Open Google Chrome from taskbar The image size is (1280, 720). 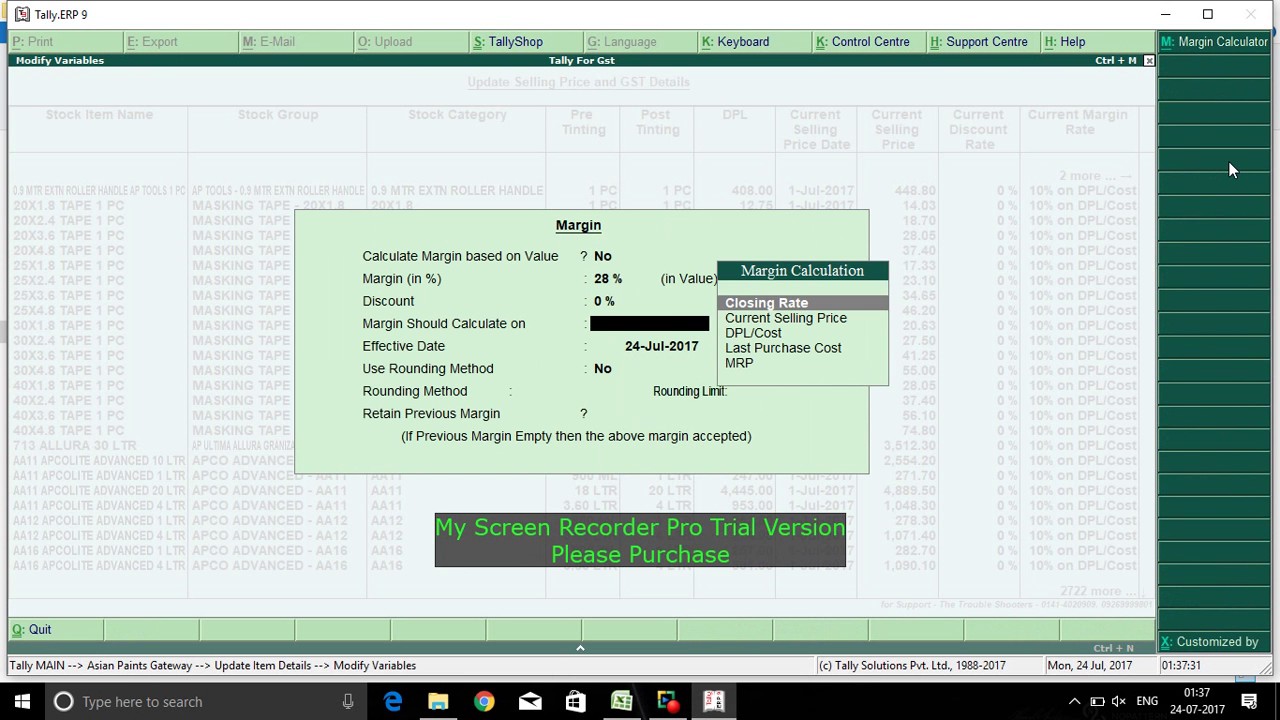coord(484,702)
